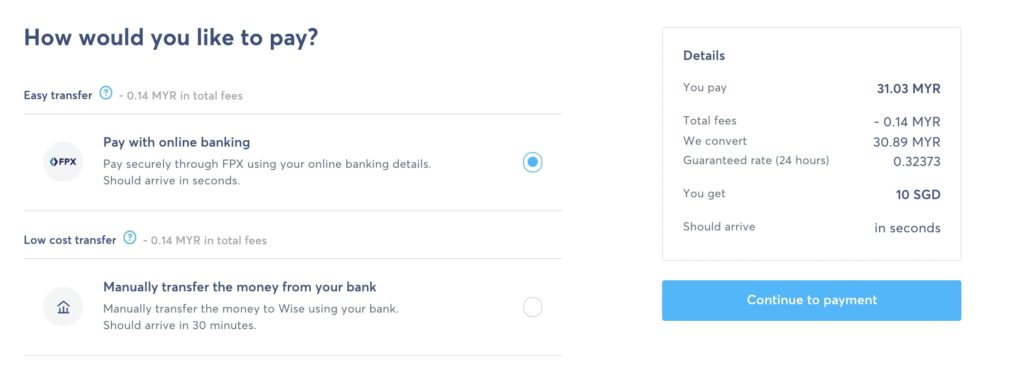Viewport: 1024px width, 390px height.
Task: Click the Total fees row in Details
Action: coord(812,122)
